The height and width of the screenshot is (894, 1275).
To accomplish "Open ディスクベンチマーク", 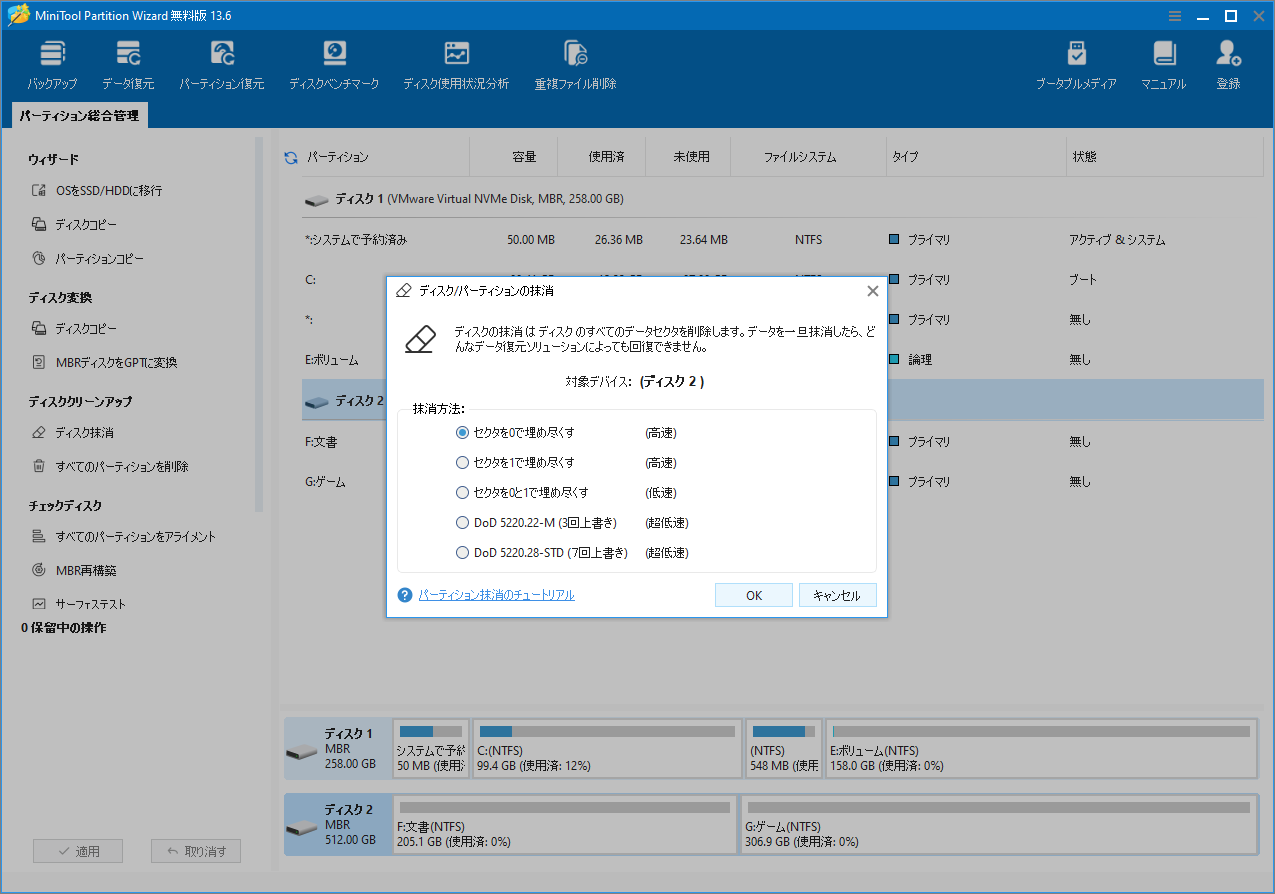I will pos(334,62).
